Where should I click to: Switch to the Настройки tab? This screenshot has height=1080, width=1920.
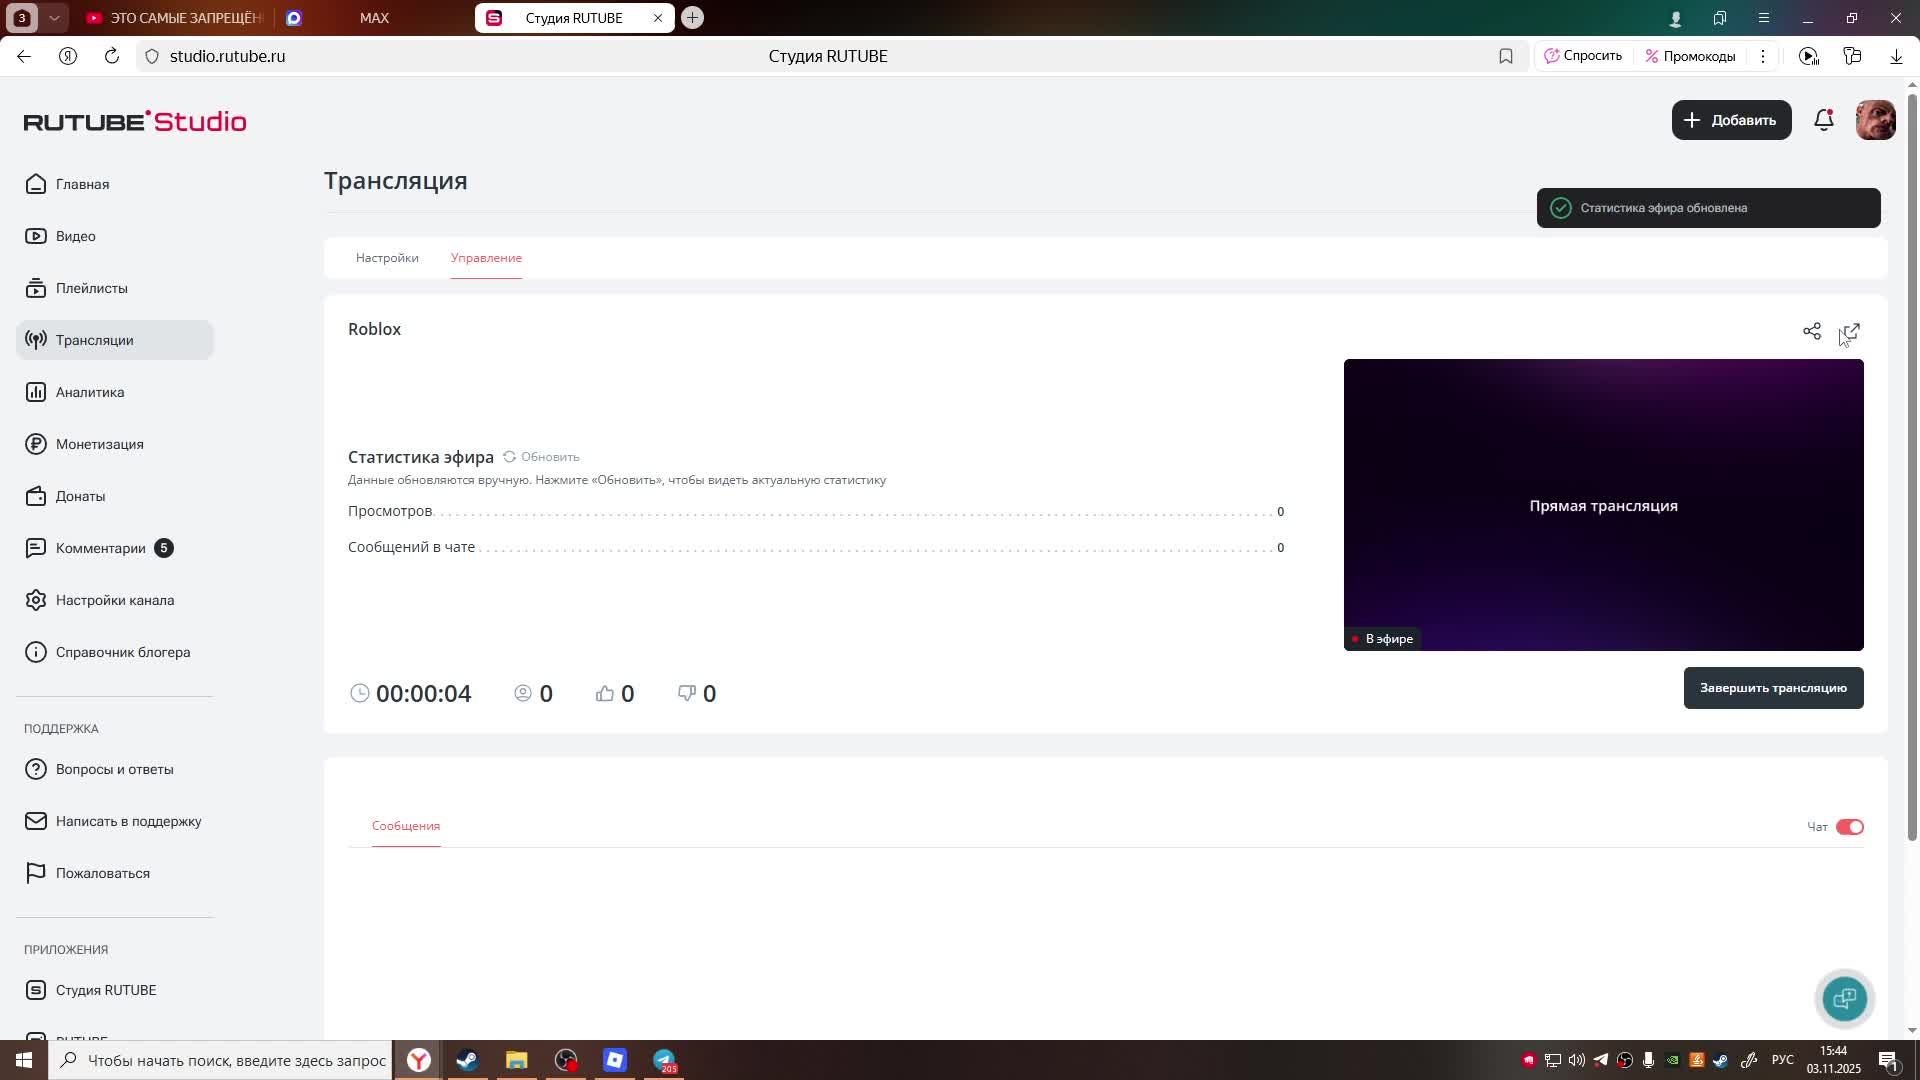pyautogui.click(x=387, y=258)
